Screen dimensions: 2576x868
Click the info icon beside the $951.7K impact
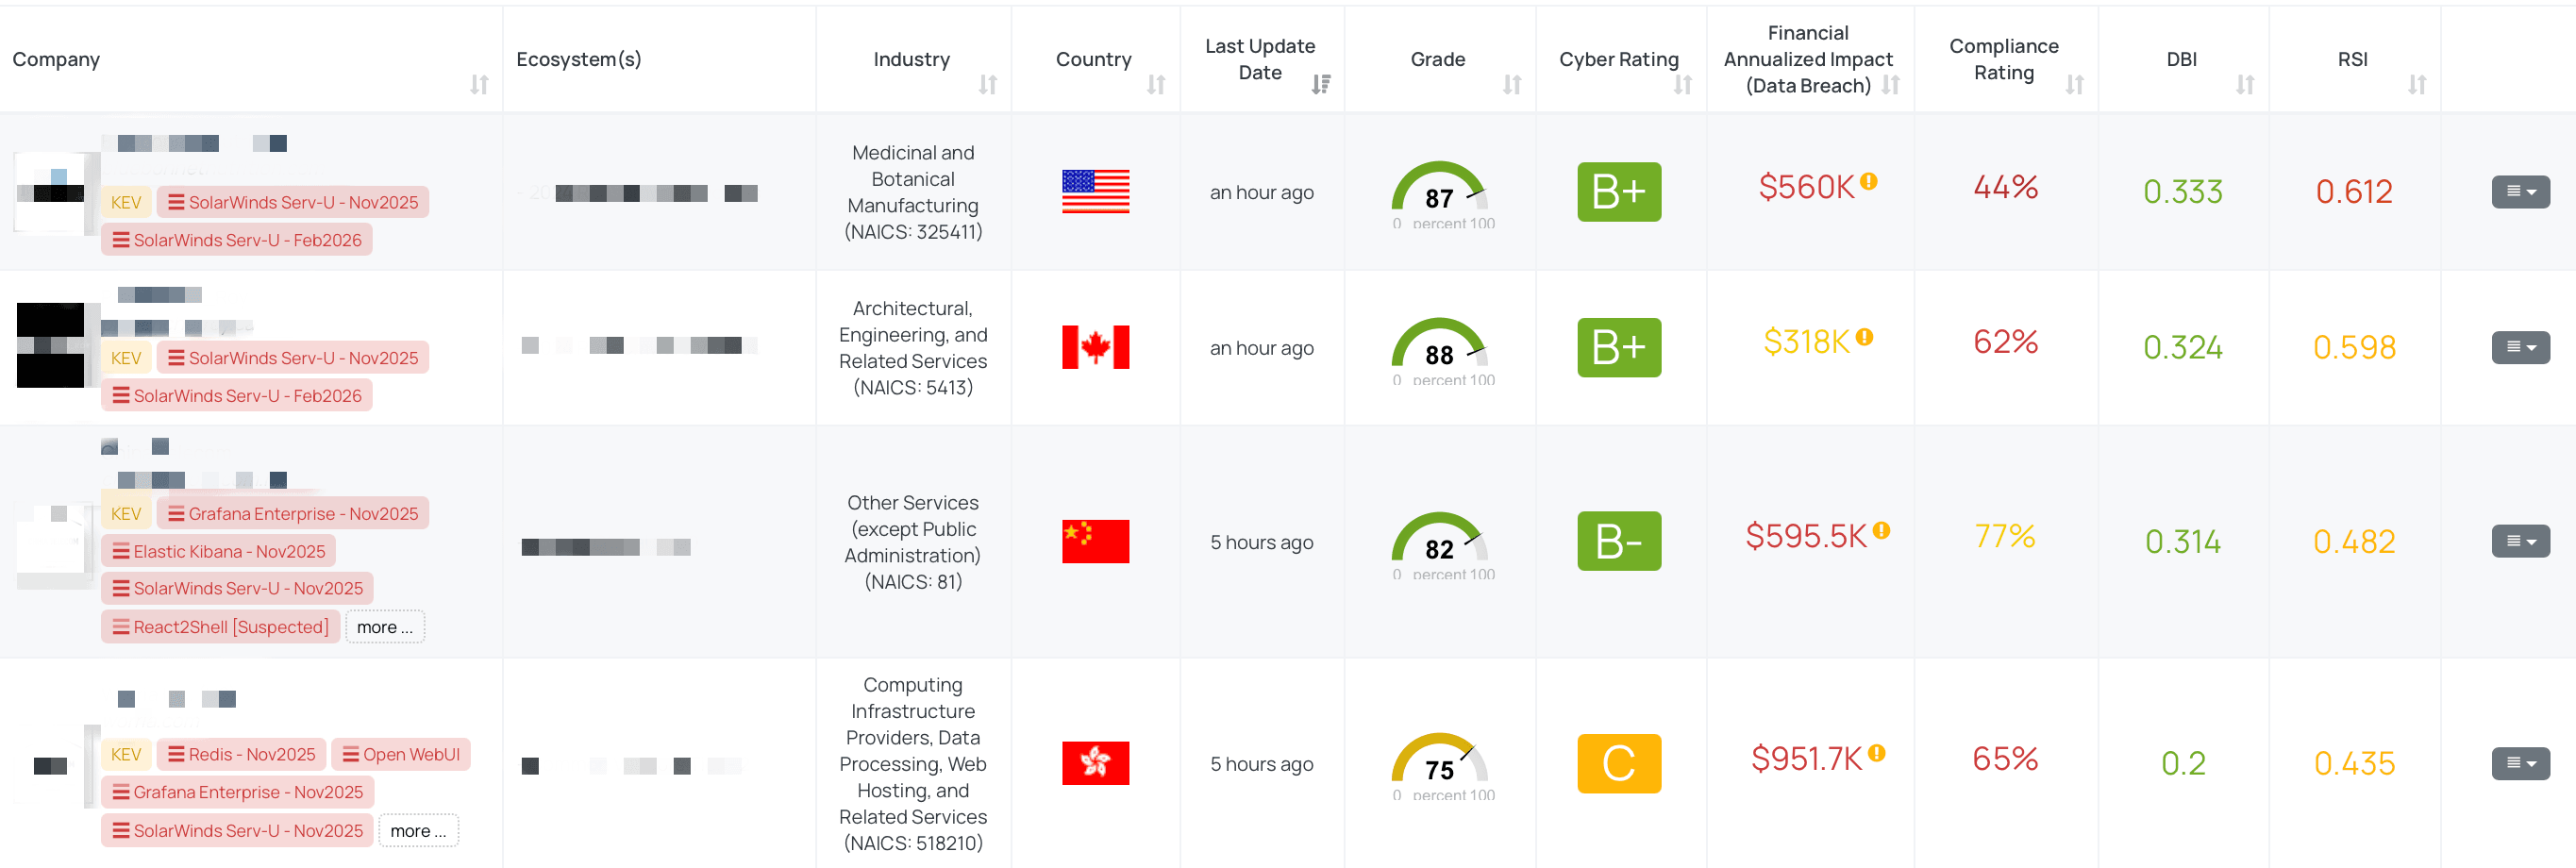click(x=1878, y=754)
